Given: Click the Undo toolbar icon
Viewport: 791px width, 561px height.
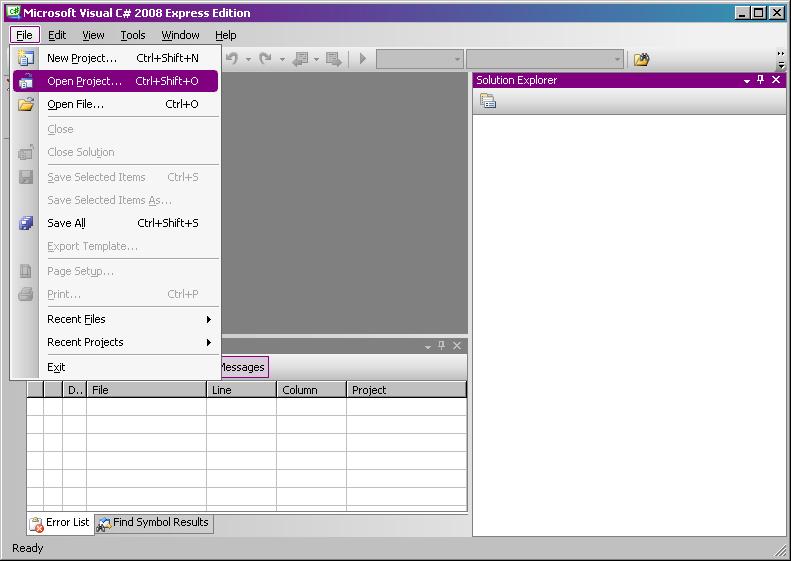Looking at the screenshot, I should 232,59.
